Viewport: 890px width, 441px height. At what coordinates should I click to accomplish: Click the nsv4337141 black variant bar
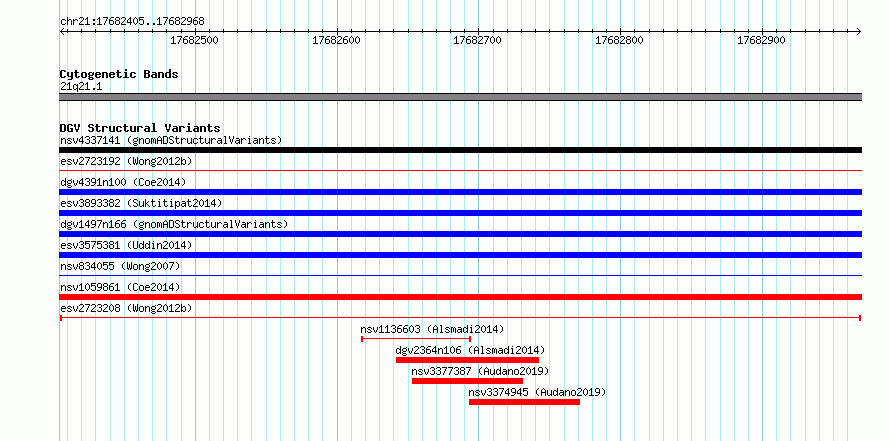pos(460,150)
